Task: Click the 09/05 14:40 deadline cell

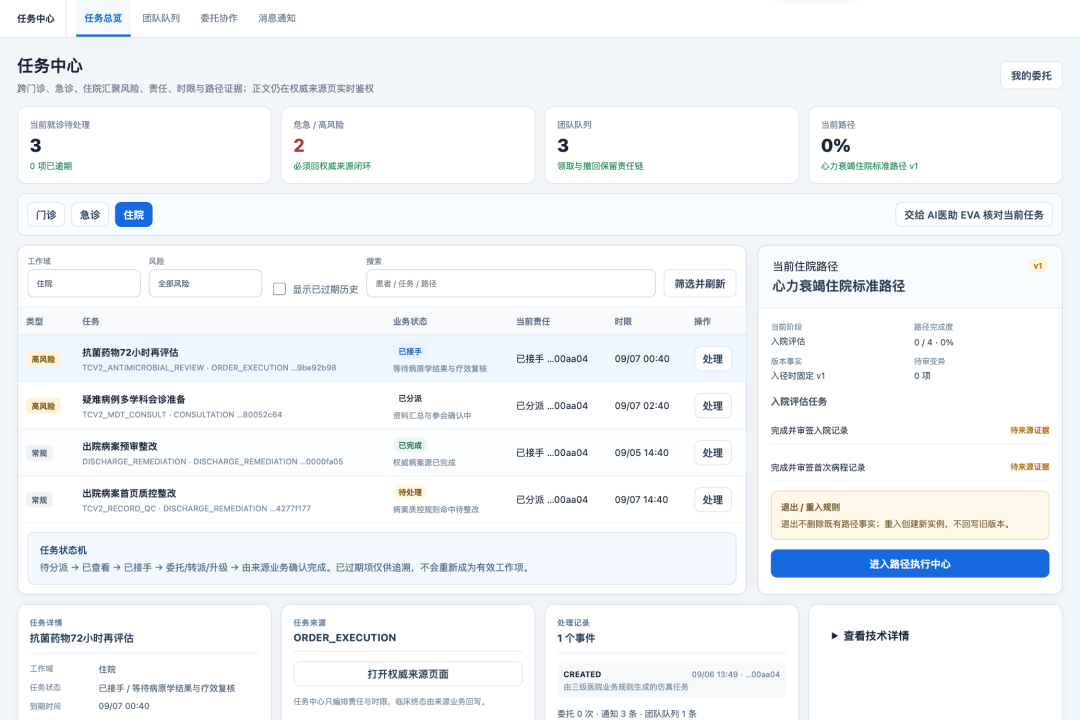Action: click(642, 453)
